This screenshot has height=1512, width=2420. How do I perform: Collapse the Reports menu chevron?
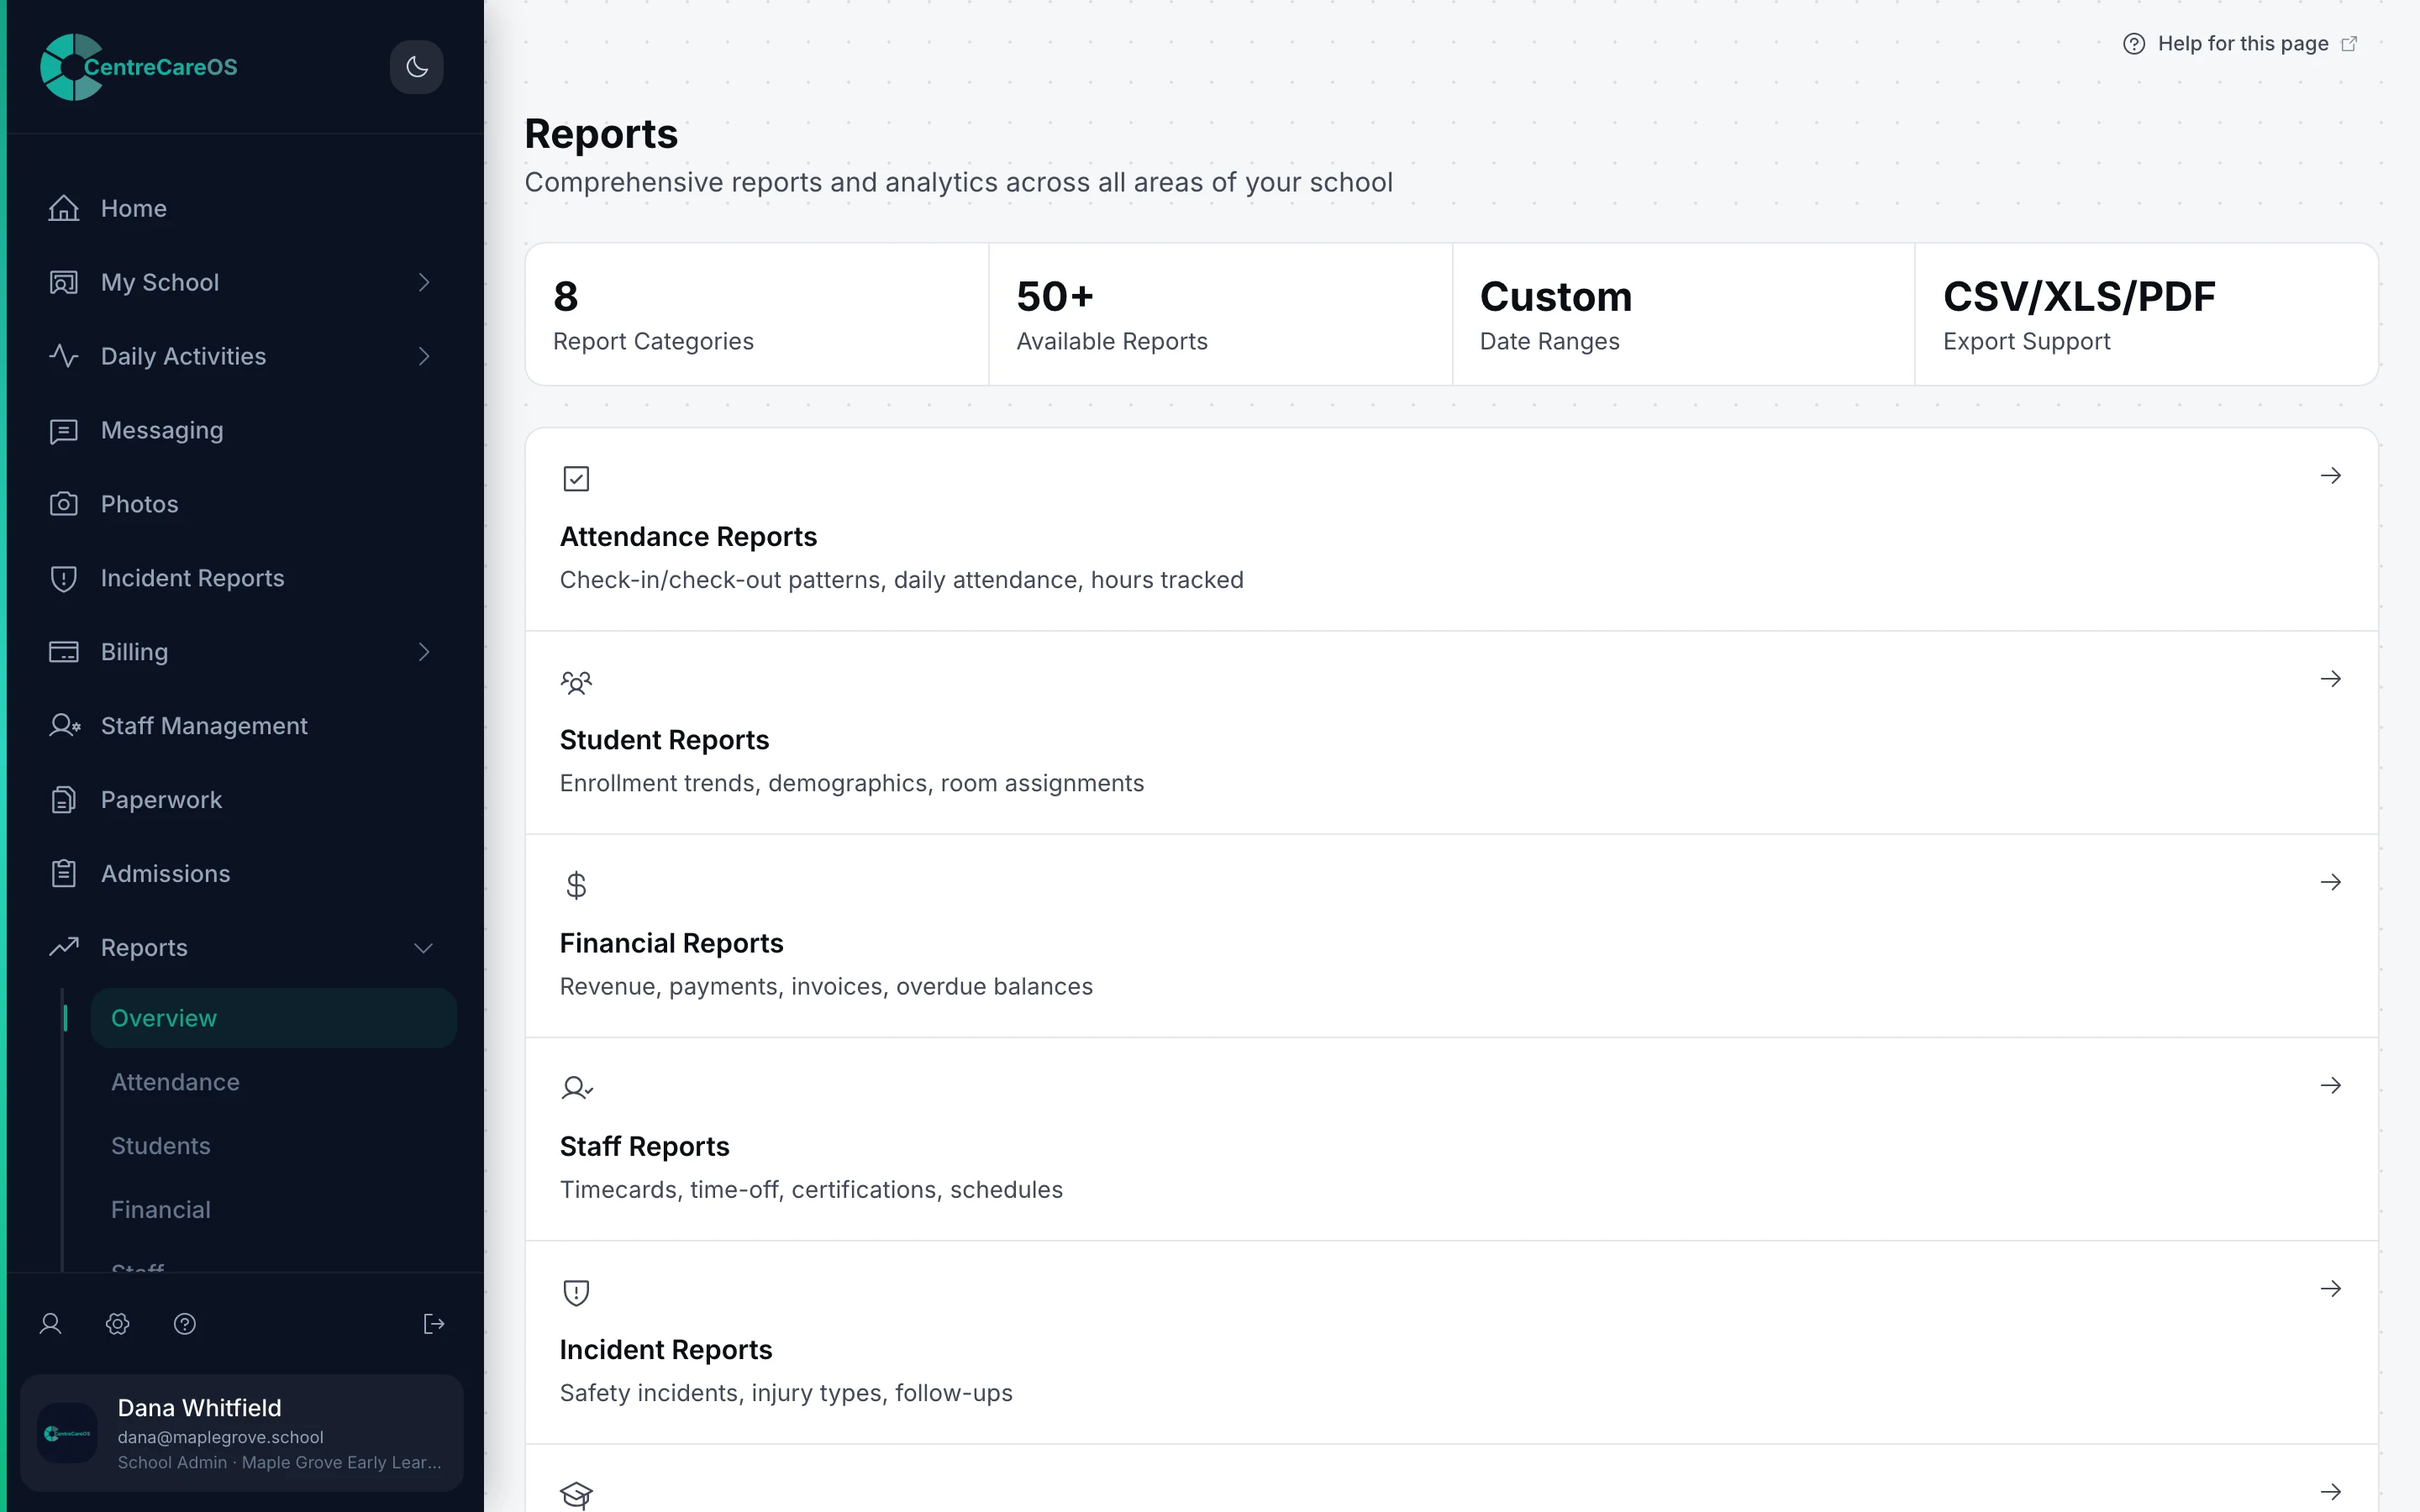[424, 948]
